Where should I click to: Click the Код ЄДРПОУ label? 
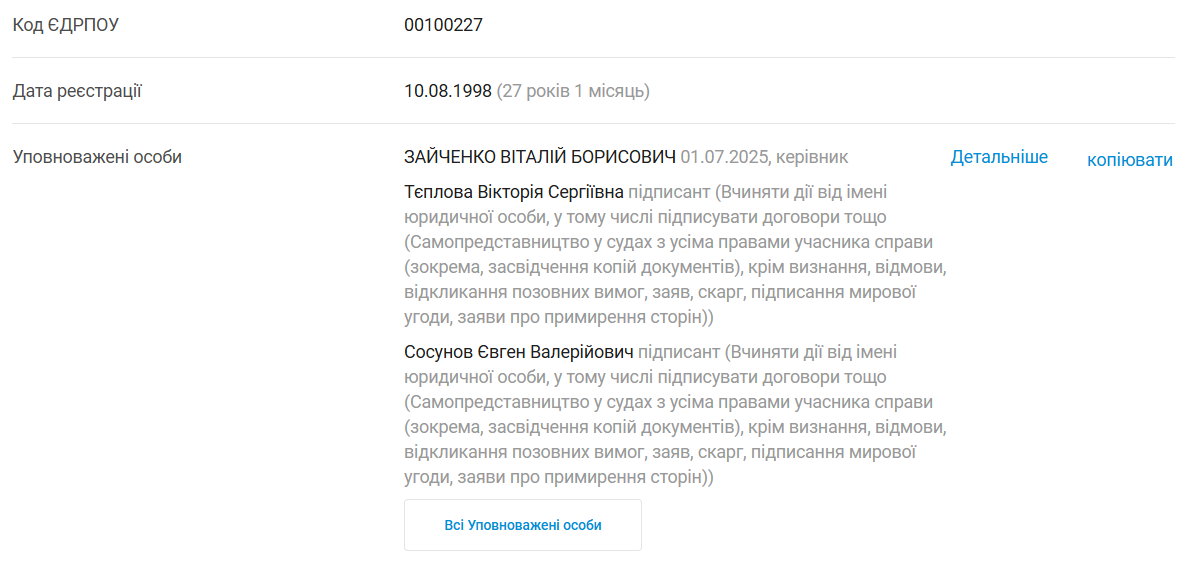pyautogui.click(x=65, y=25)
